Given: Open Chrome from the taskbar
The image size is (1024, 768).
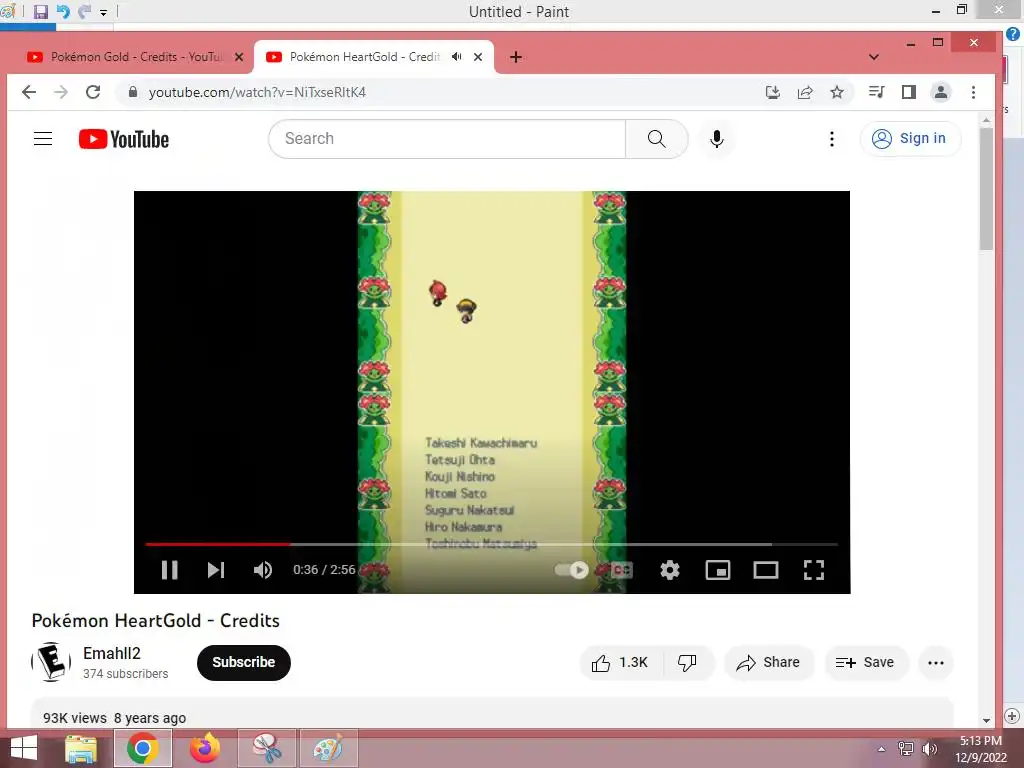Looking at the screenshot, I should coord(142,748).
